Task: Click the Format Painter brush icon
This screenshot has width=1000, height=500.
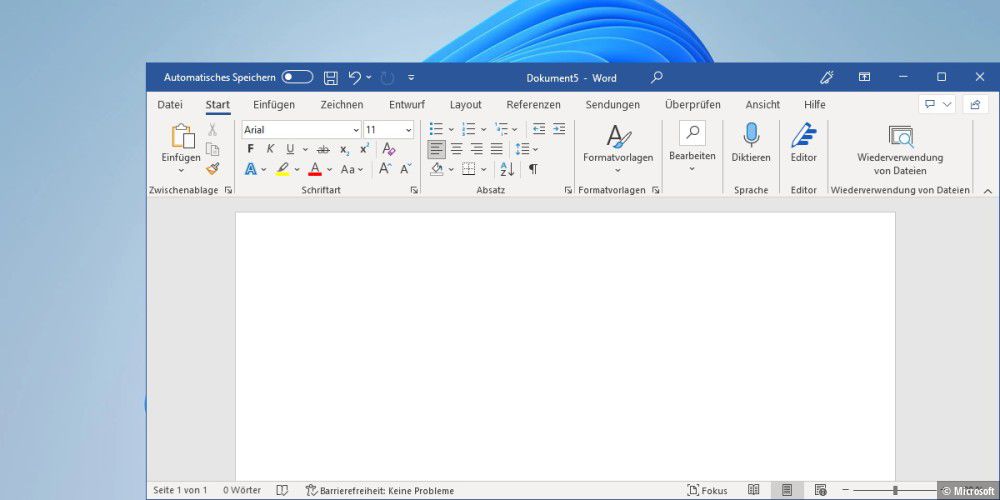Action: point(212,168)
